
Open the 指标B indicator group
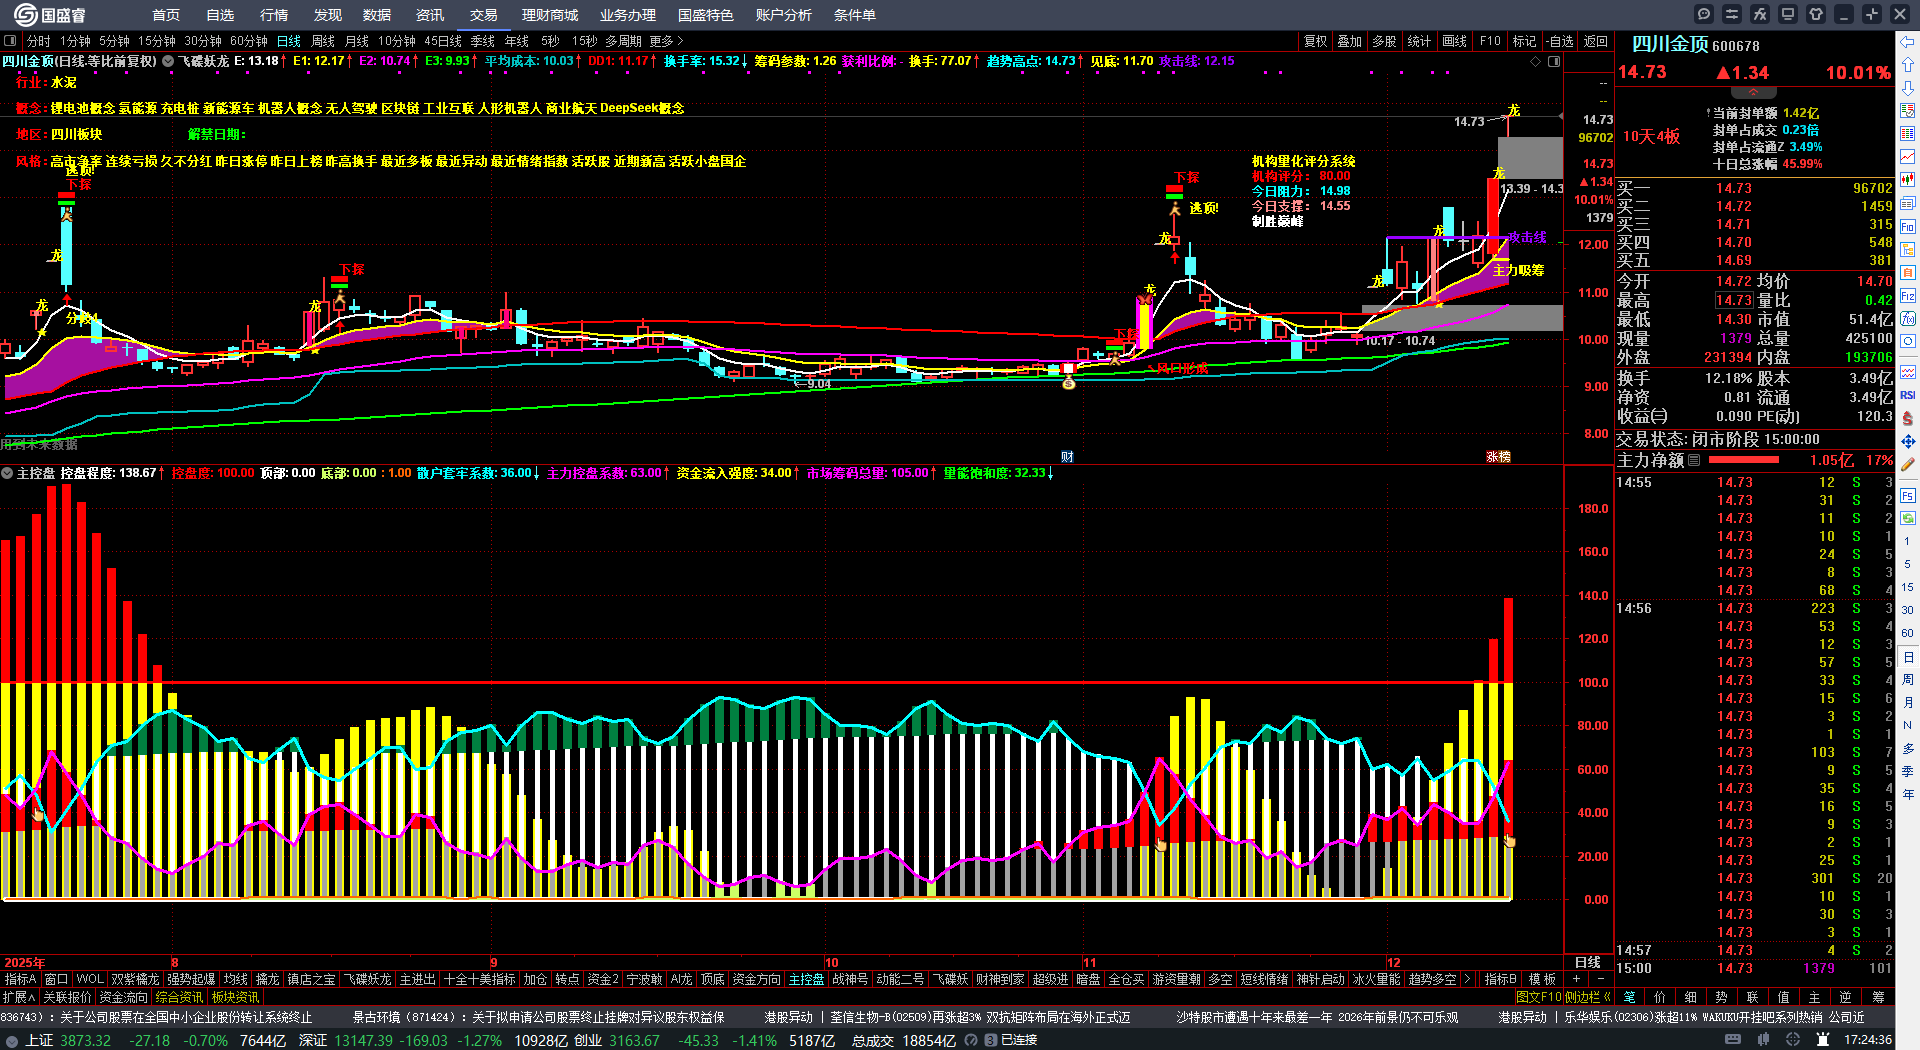(x=1500, y=979)
